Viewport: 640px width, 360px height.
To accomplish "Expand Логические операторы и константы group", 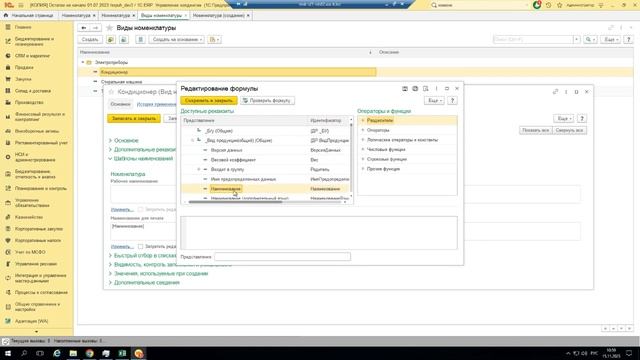I will click(x=362, y=140).
